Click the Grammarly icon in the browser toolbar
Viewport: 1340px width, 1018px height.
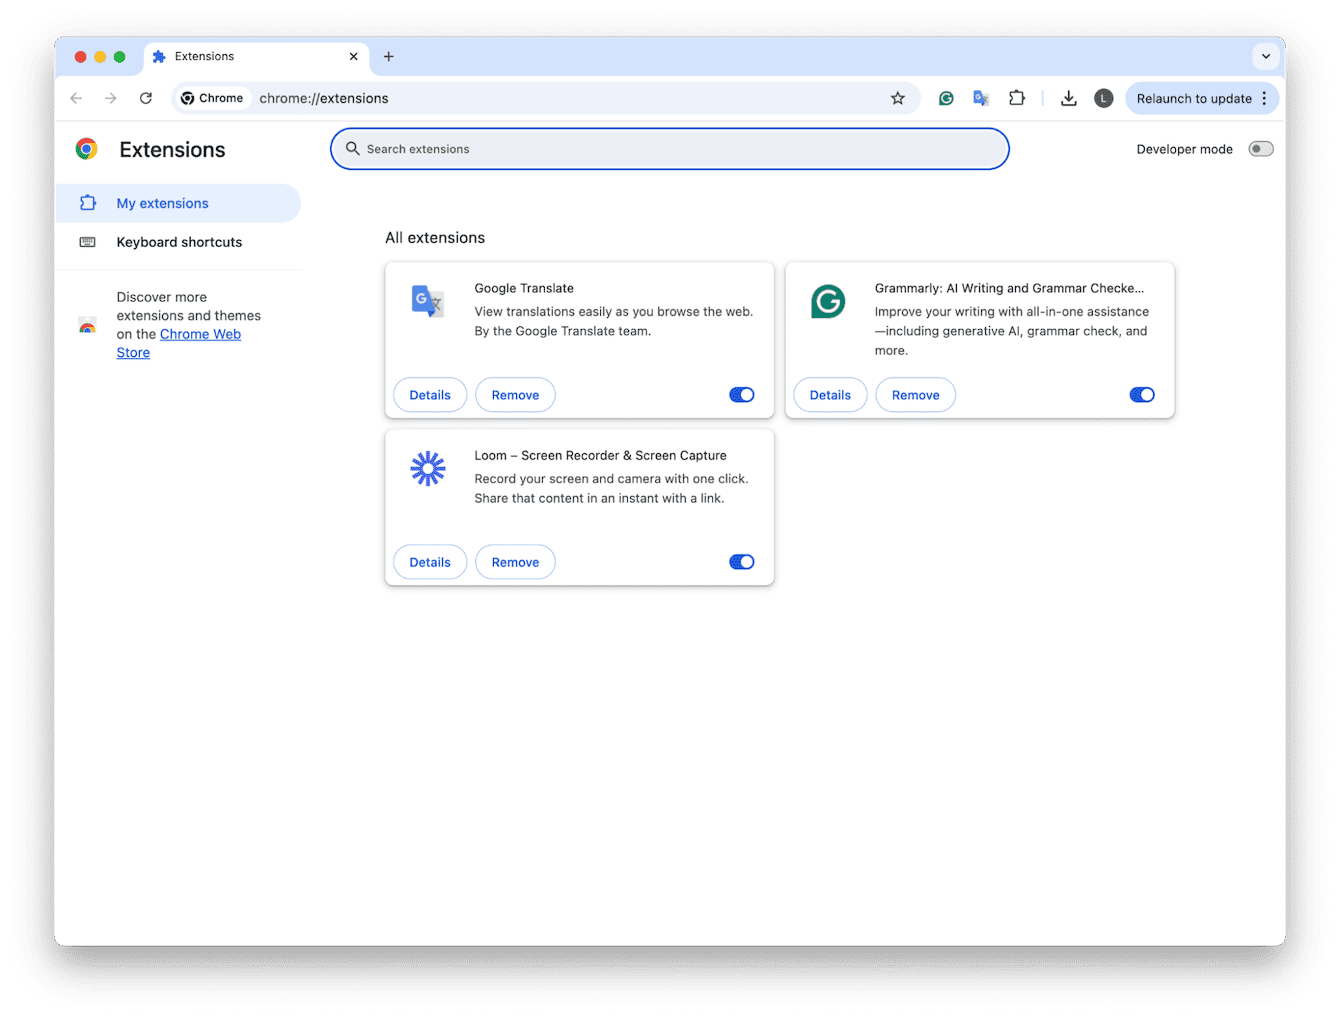coord(946,98)
